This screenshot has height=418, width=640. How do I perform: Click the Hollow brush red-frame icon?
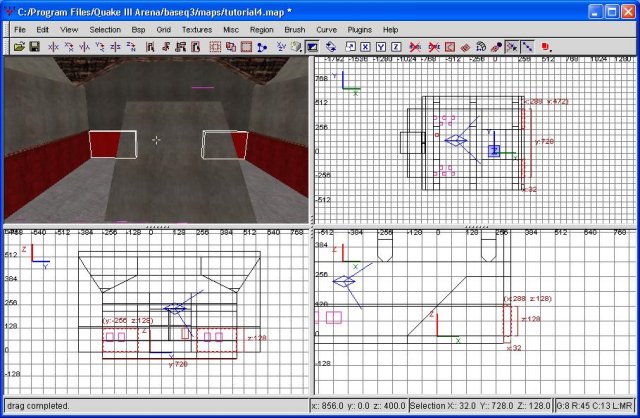point(246,47)
